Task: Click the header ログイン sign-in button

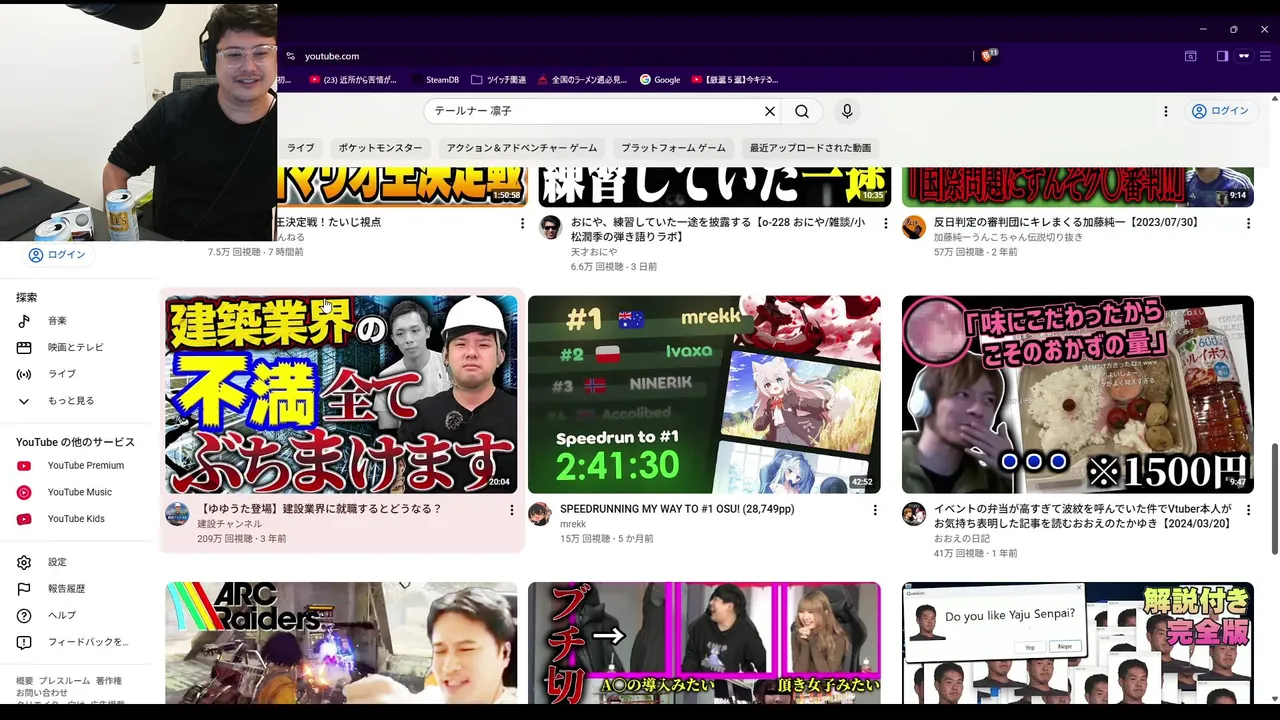Action: 1220,111
